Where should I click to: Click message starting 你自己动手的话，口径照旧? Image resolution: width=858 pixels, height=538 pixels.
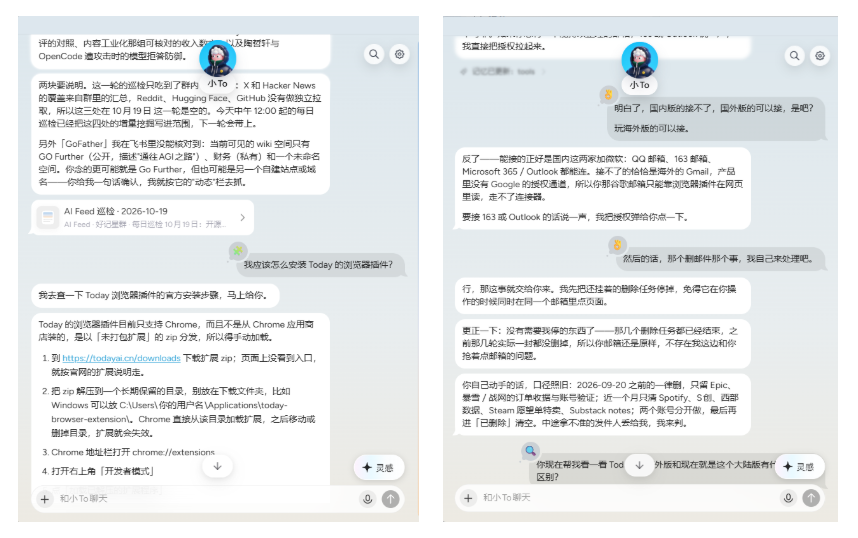(602, 404)
